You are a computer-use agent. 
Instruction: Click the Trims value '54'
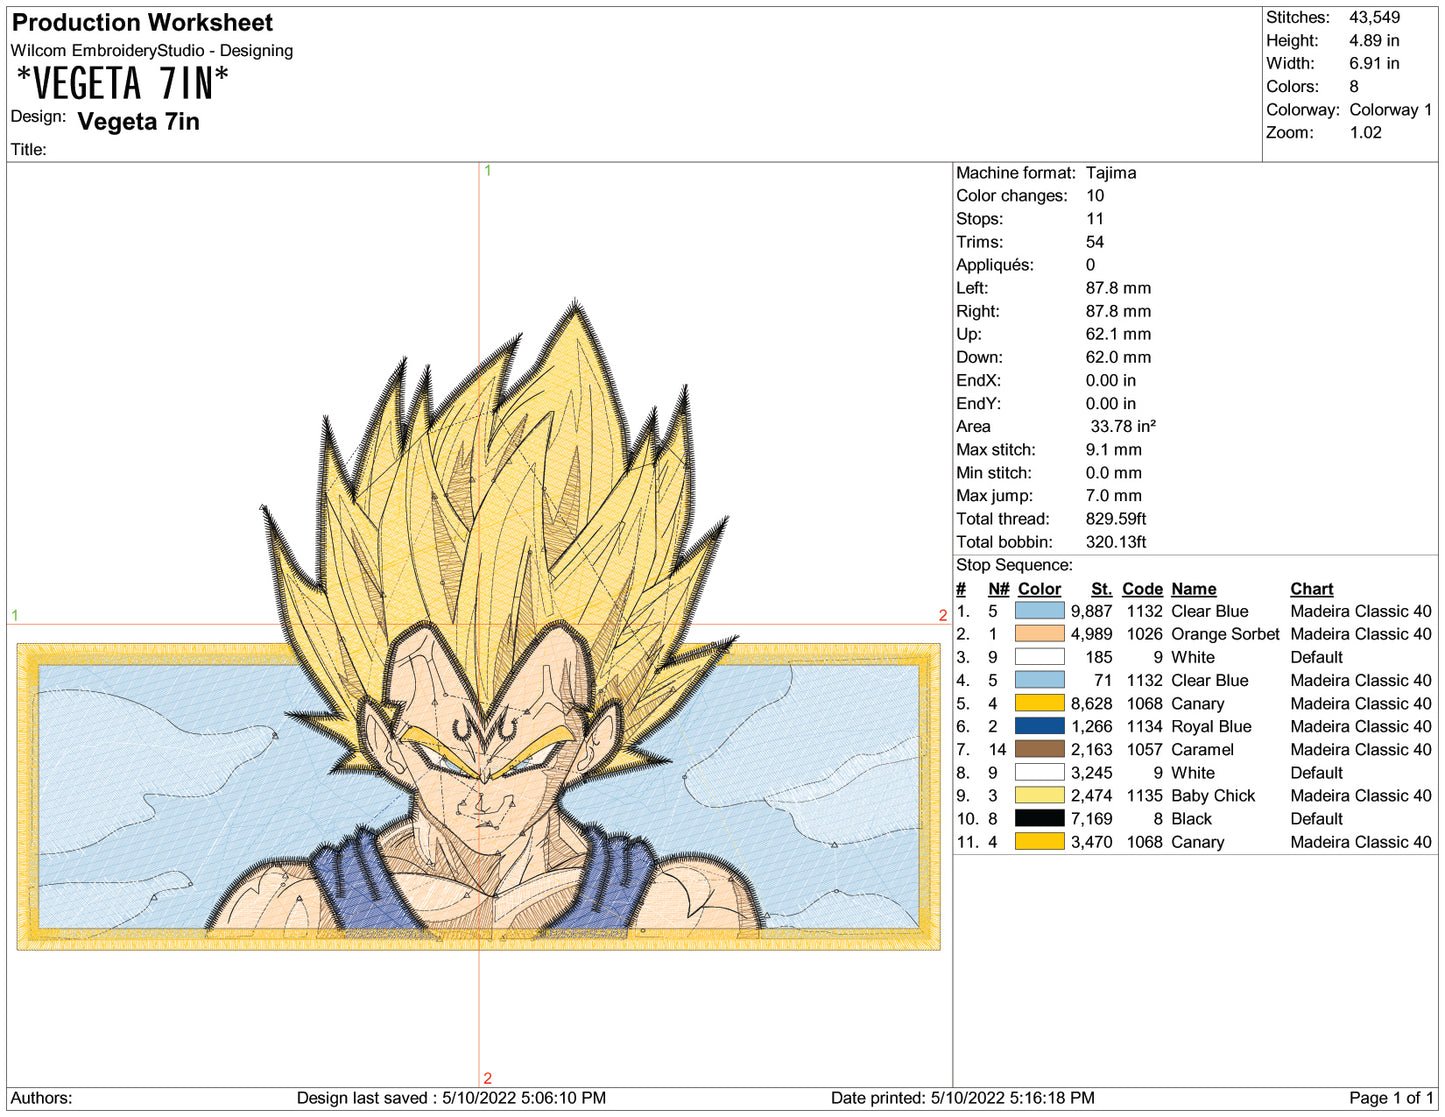tap(1095, 242)
